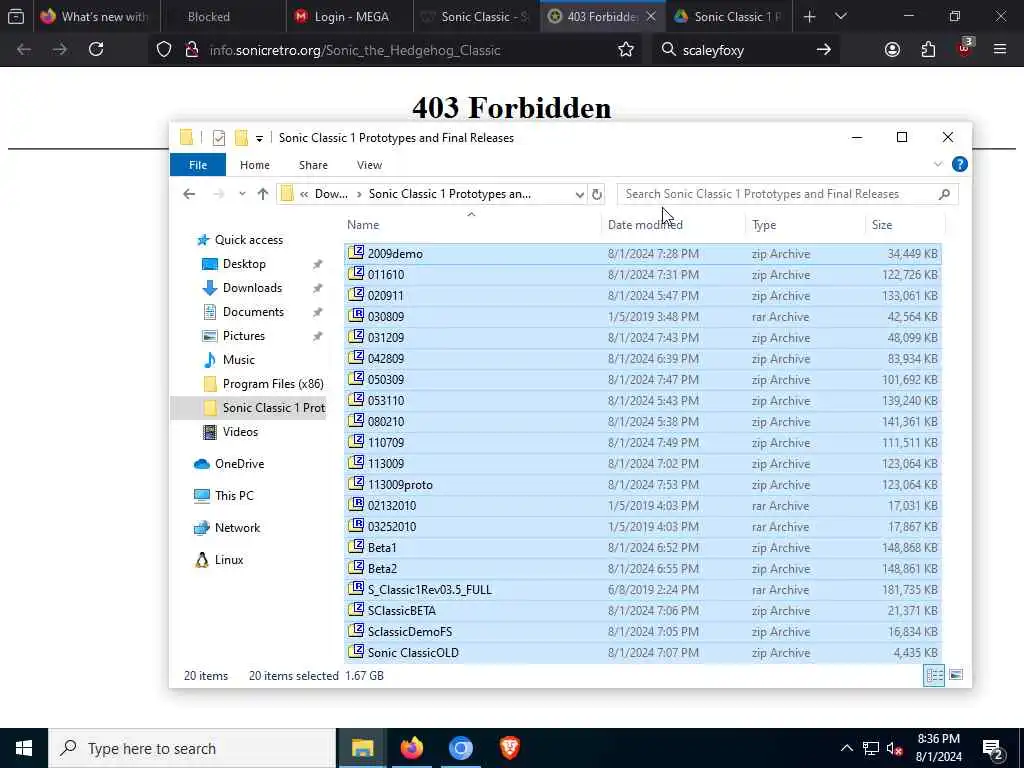This screenshot has width=1024, height=768.
Task: Click the Beta1 archive icon
Action: point(356,547)
